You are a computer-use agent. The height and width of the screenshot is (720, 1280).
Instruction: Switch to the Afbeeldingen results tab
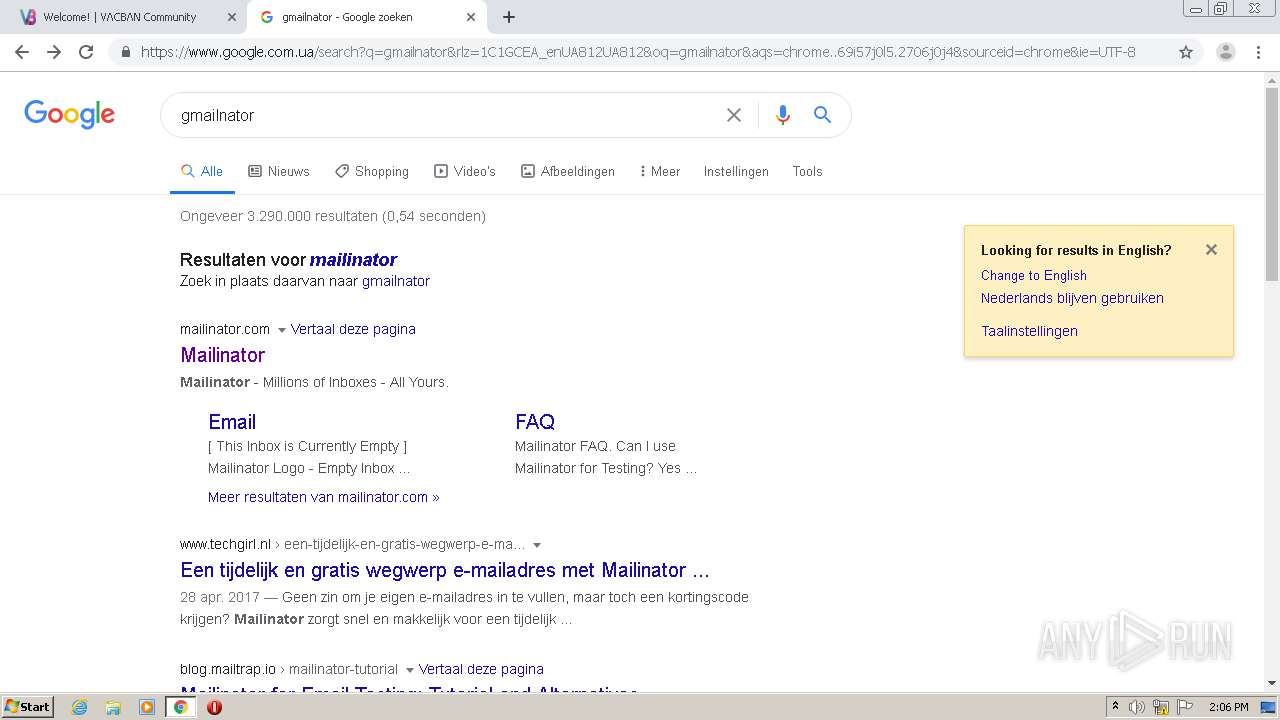[x=568, y=171]
